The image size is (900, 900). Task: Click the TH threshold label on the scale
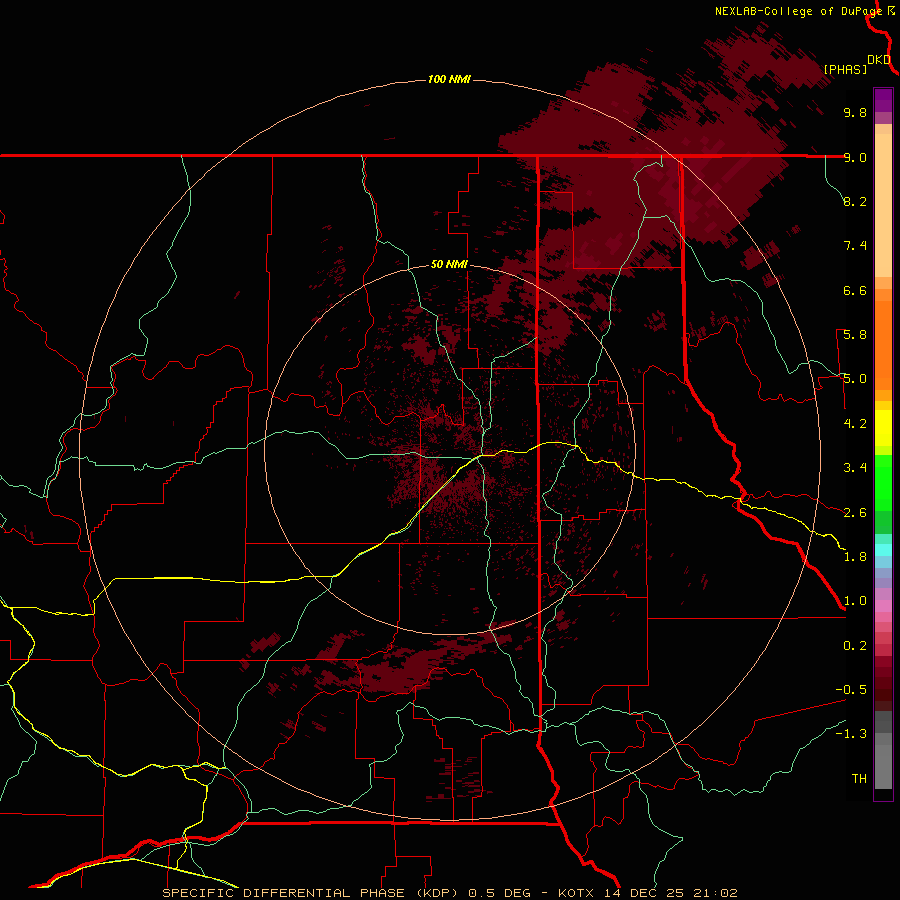[x=859, y=779]
